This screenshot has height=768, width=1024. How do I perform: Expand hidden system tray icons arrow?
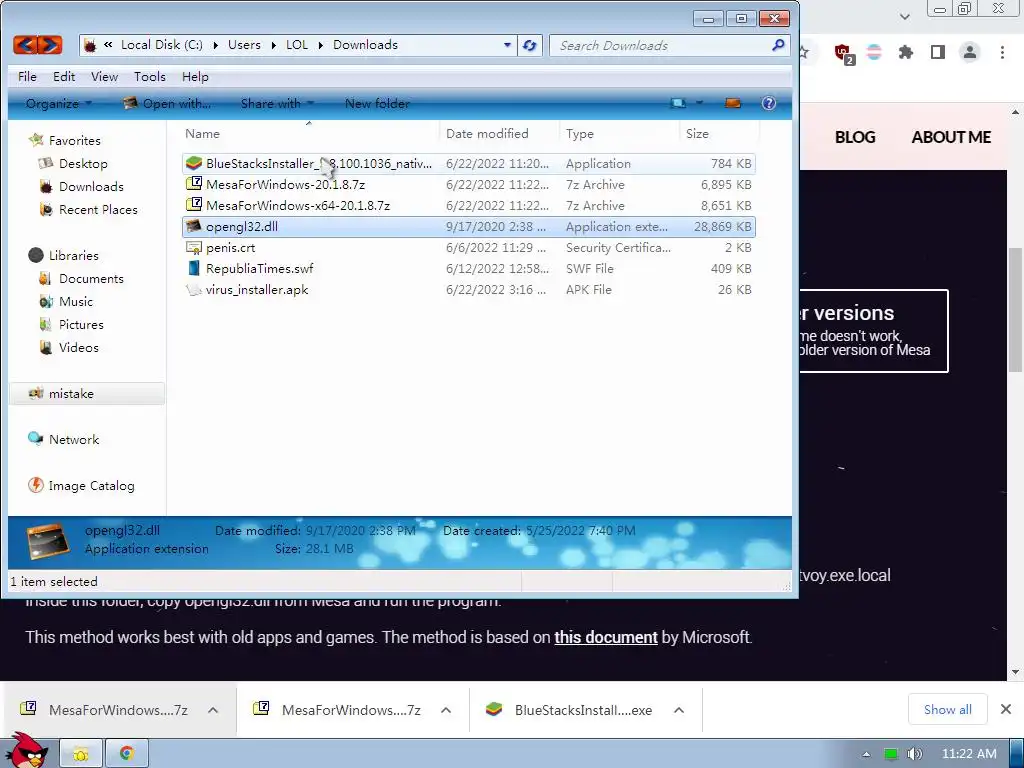(x=867, y=754)
